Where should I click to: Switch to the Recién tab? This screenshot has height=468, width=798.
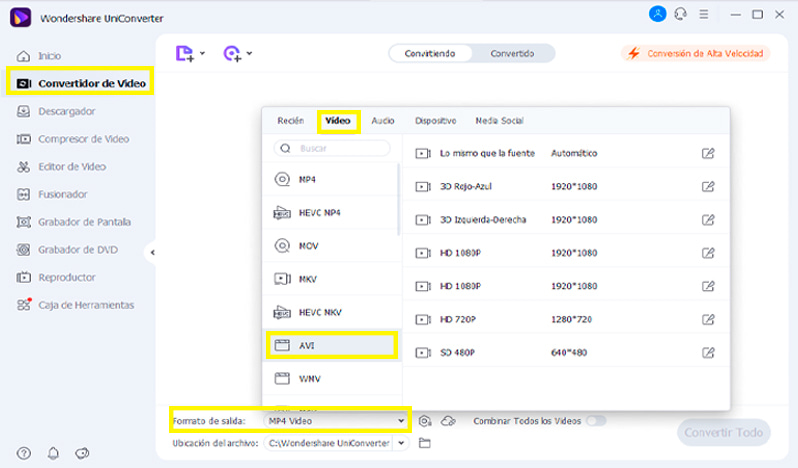[291, 121]
